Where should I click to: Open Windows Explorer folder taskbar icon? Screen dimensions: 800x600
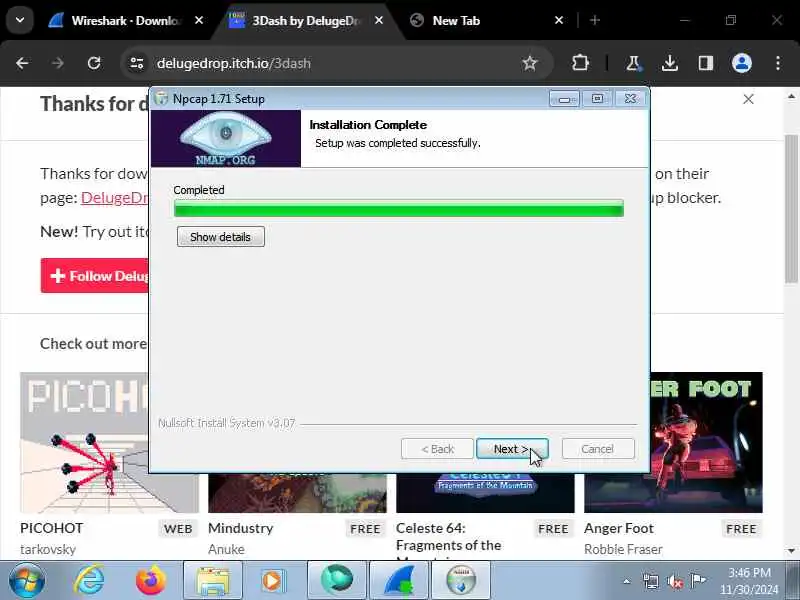tap(213, 580)
